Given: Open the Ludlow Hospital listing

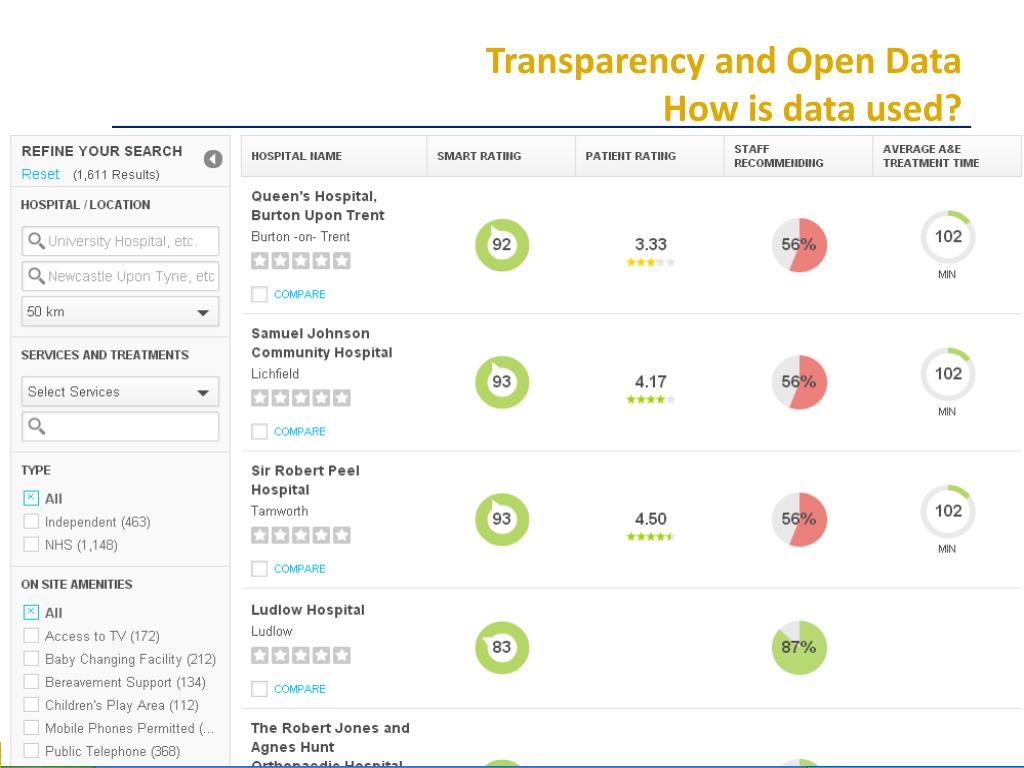Looking at the screenshot, I should [308, 610].
